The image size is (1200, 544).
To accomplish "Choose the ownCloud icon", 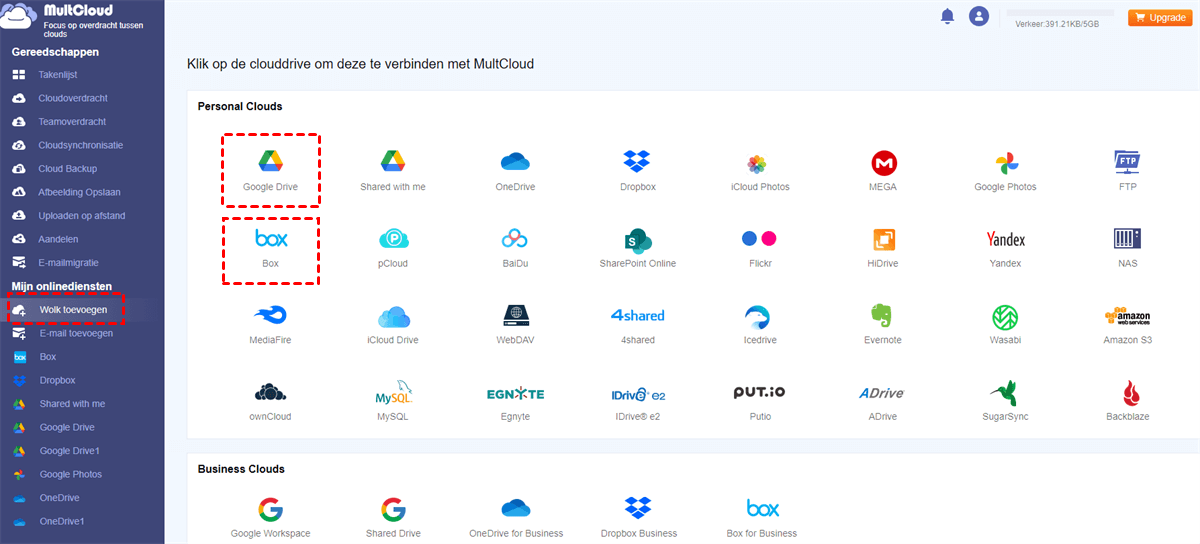I will [270, 400].
